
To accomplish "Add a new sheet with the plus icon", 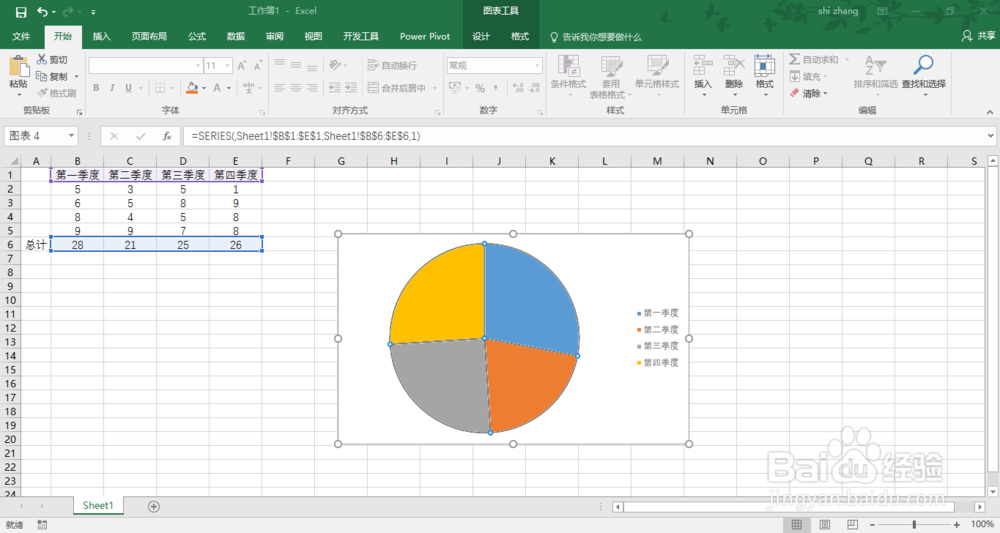I will (x=154, y=506).
